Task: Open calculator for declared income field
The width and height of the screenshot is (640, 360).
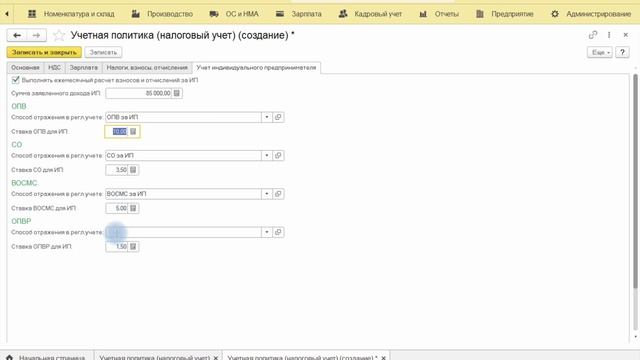Action: [177, 93]
